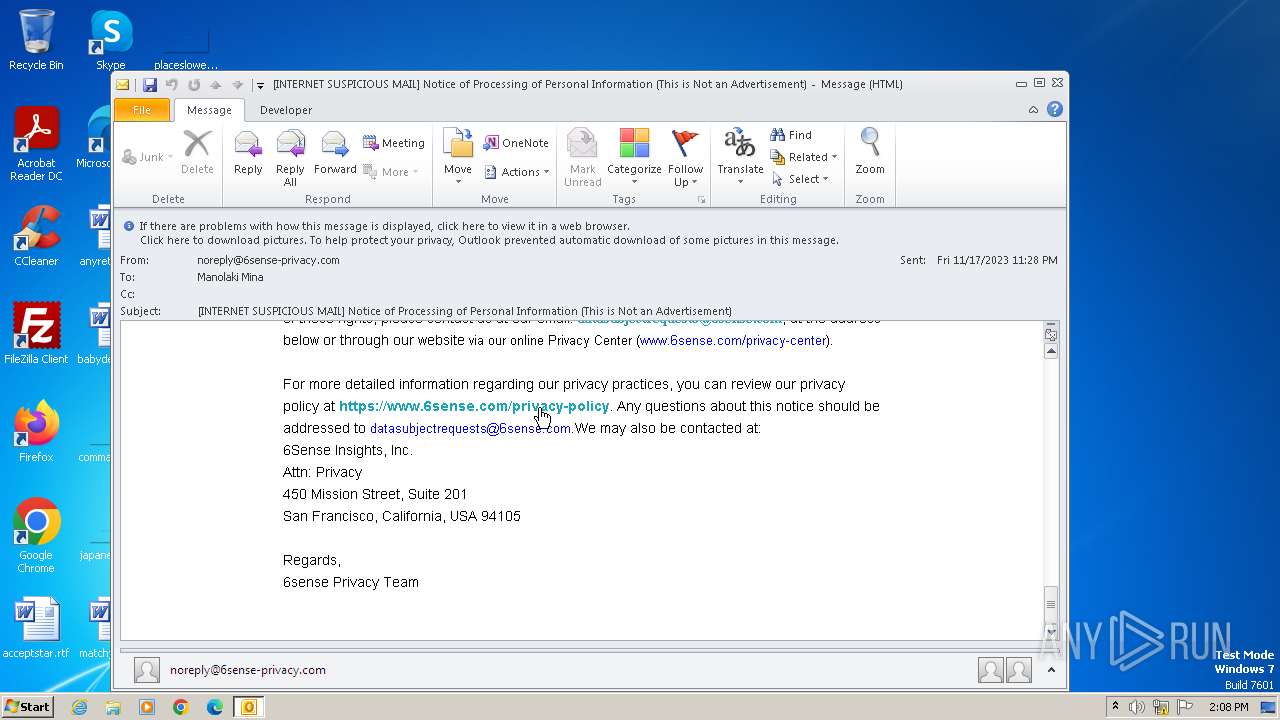Expand the Related dropdown
The height and width of the screenshot is (720, 1280).
(804, 157)
